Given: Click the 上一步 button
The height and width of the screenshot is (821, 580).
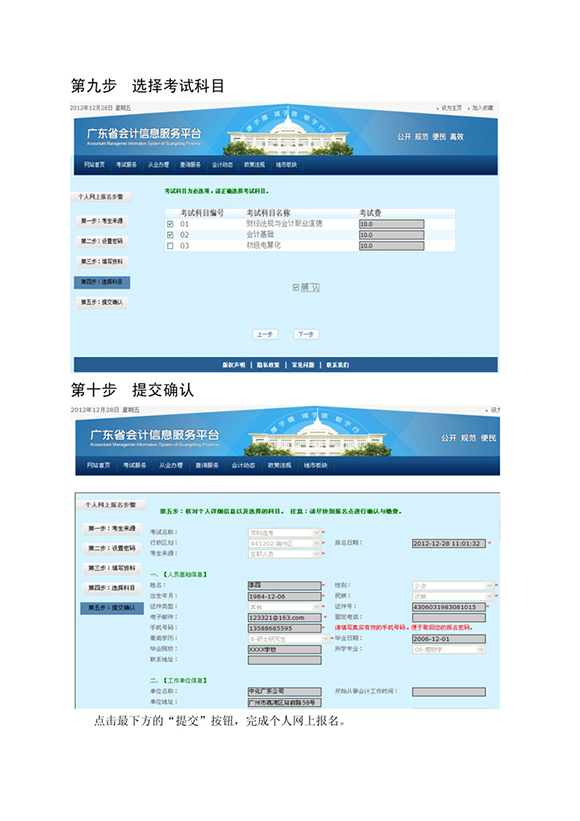Looking at the screenshot, I should [265, 334].
